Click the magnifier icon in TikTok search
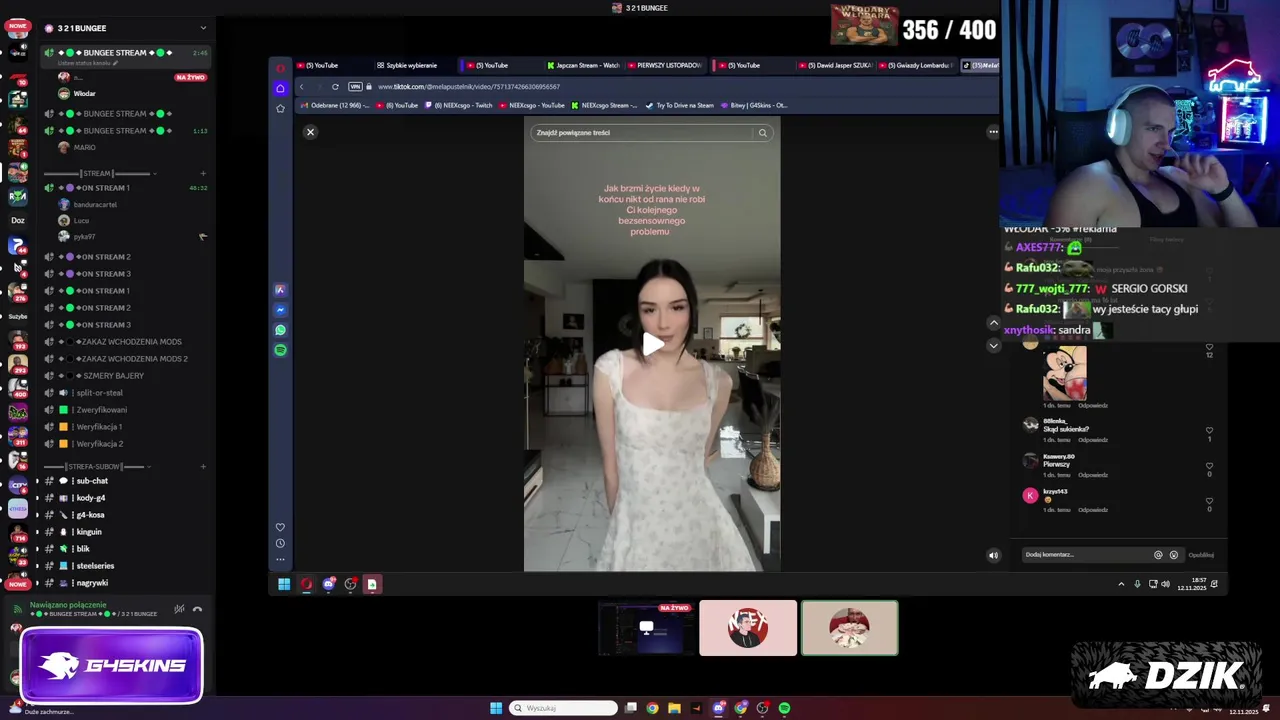This screenshot has width=1280, height=720. [x=762, y=133]
